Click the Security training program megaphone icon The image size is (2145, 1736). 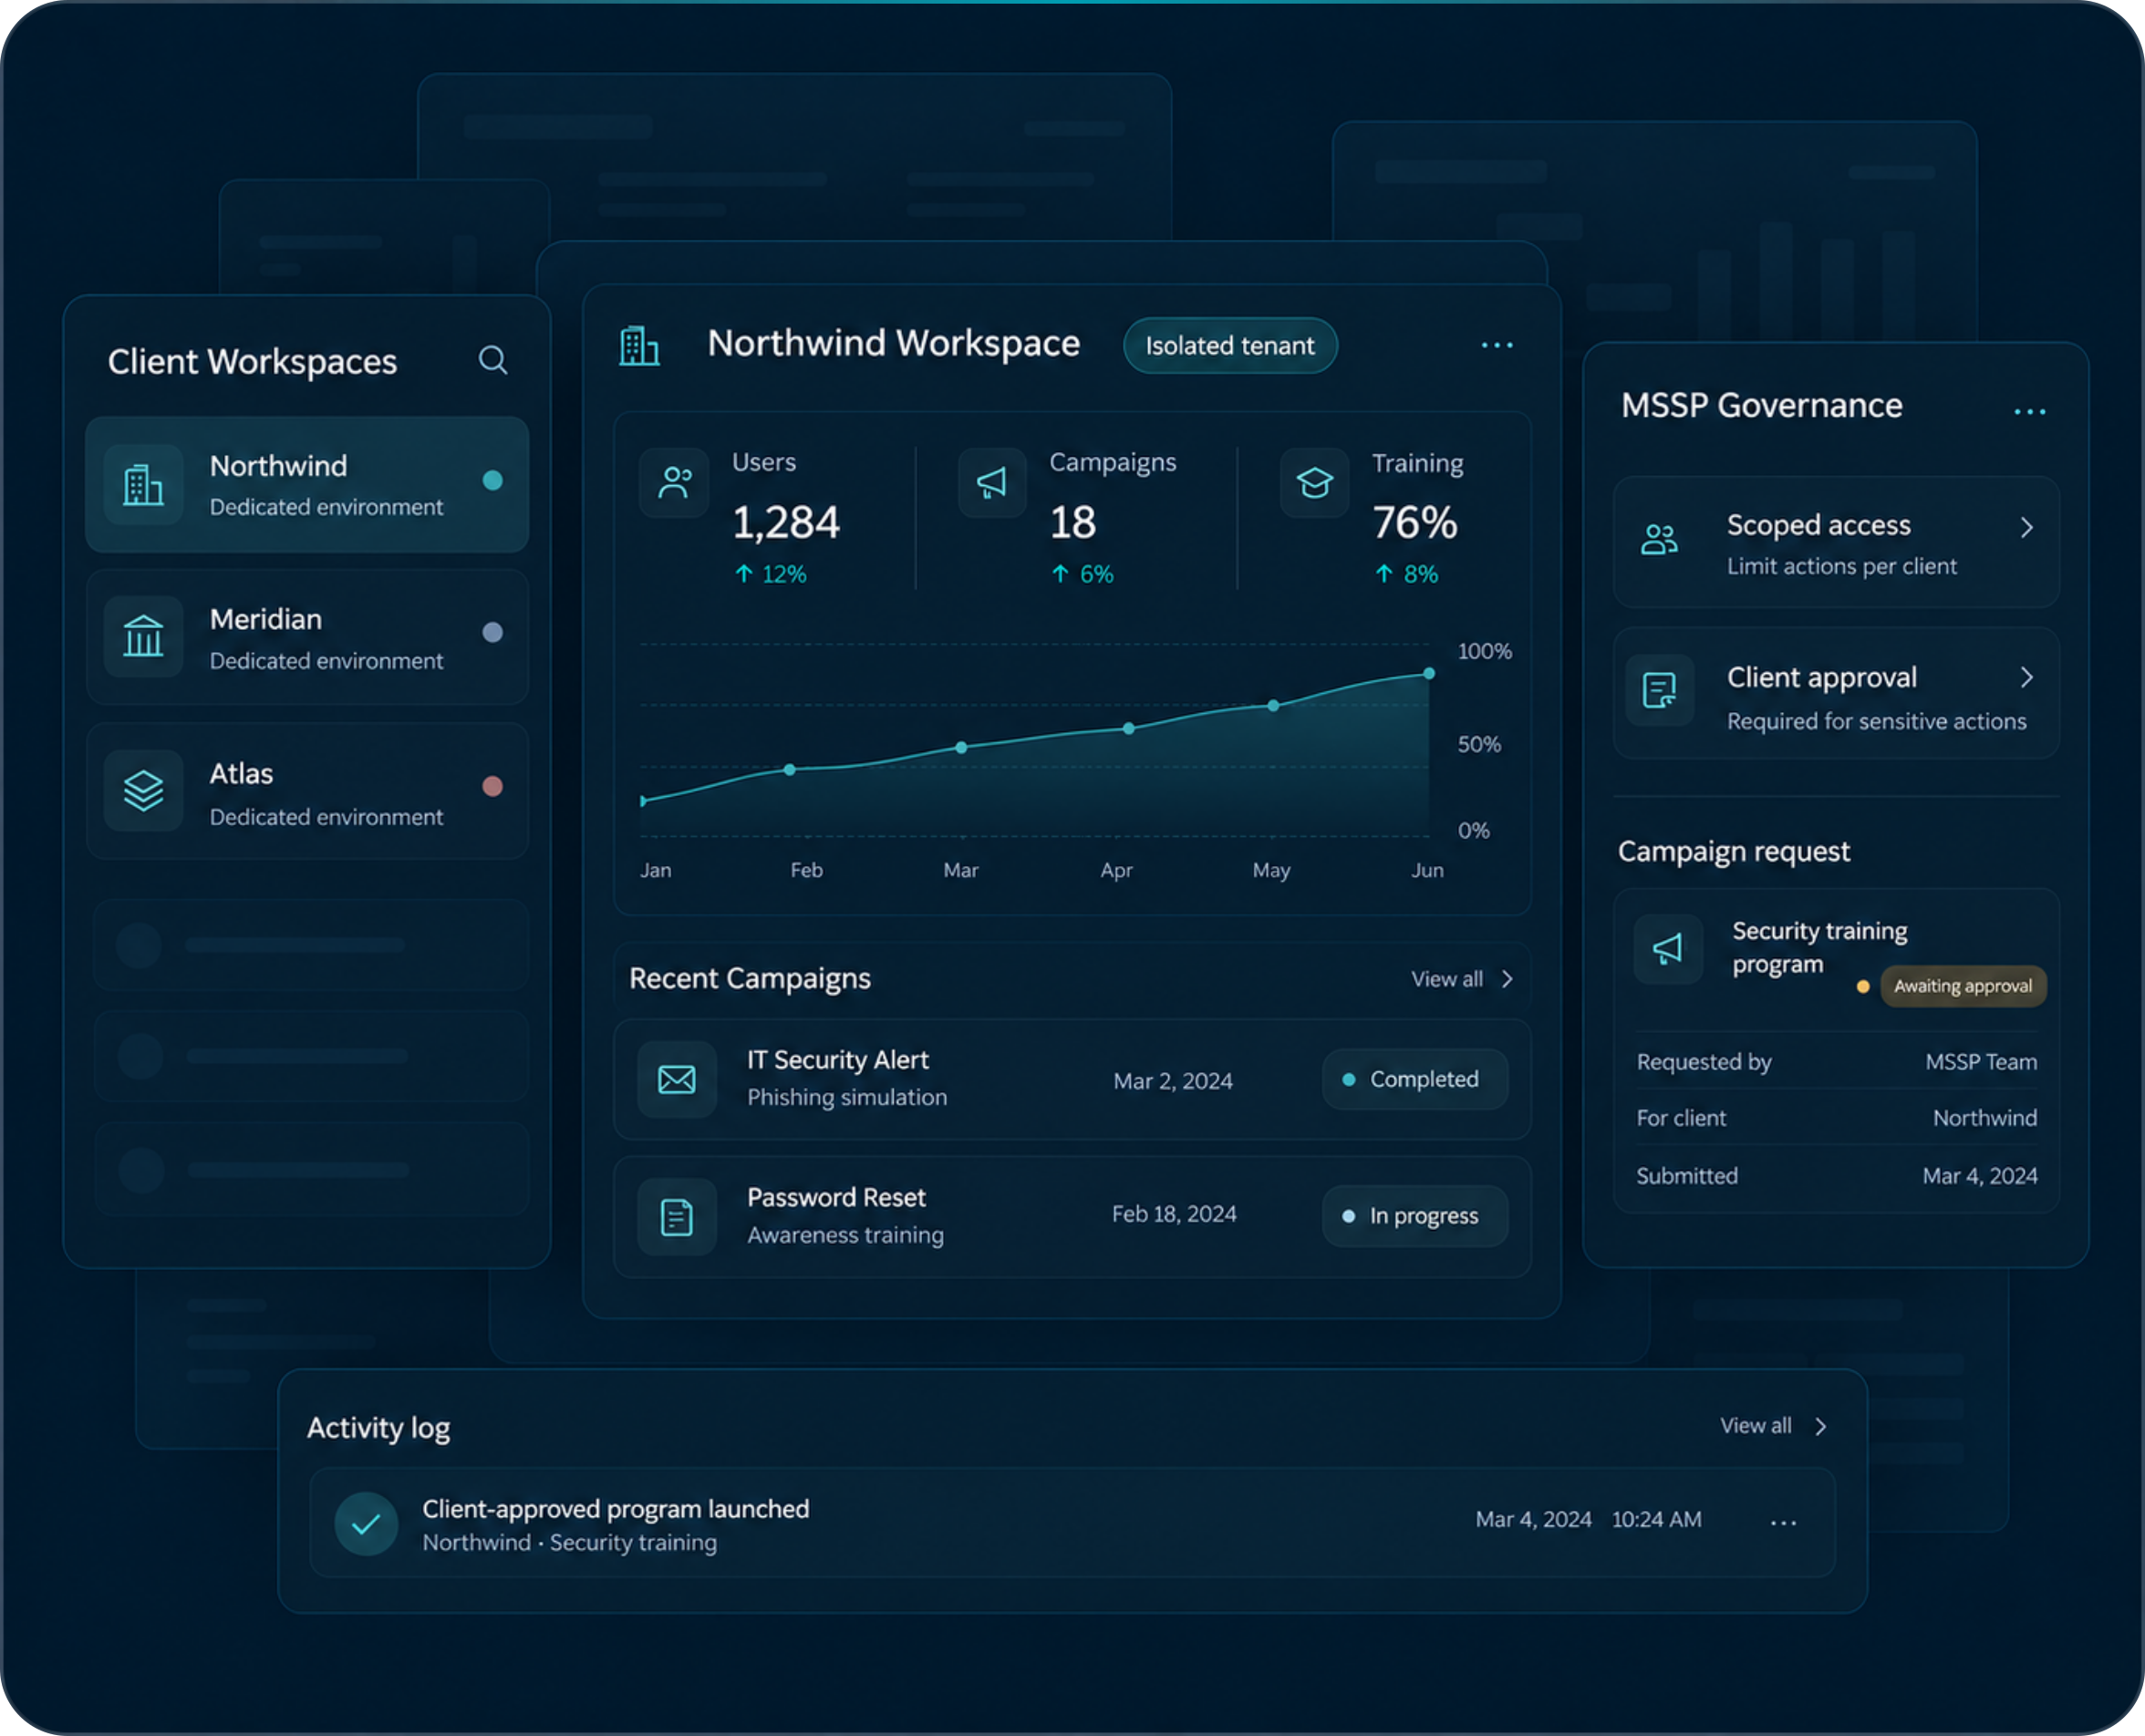pos(1668,949)
